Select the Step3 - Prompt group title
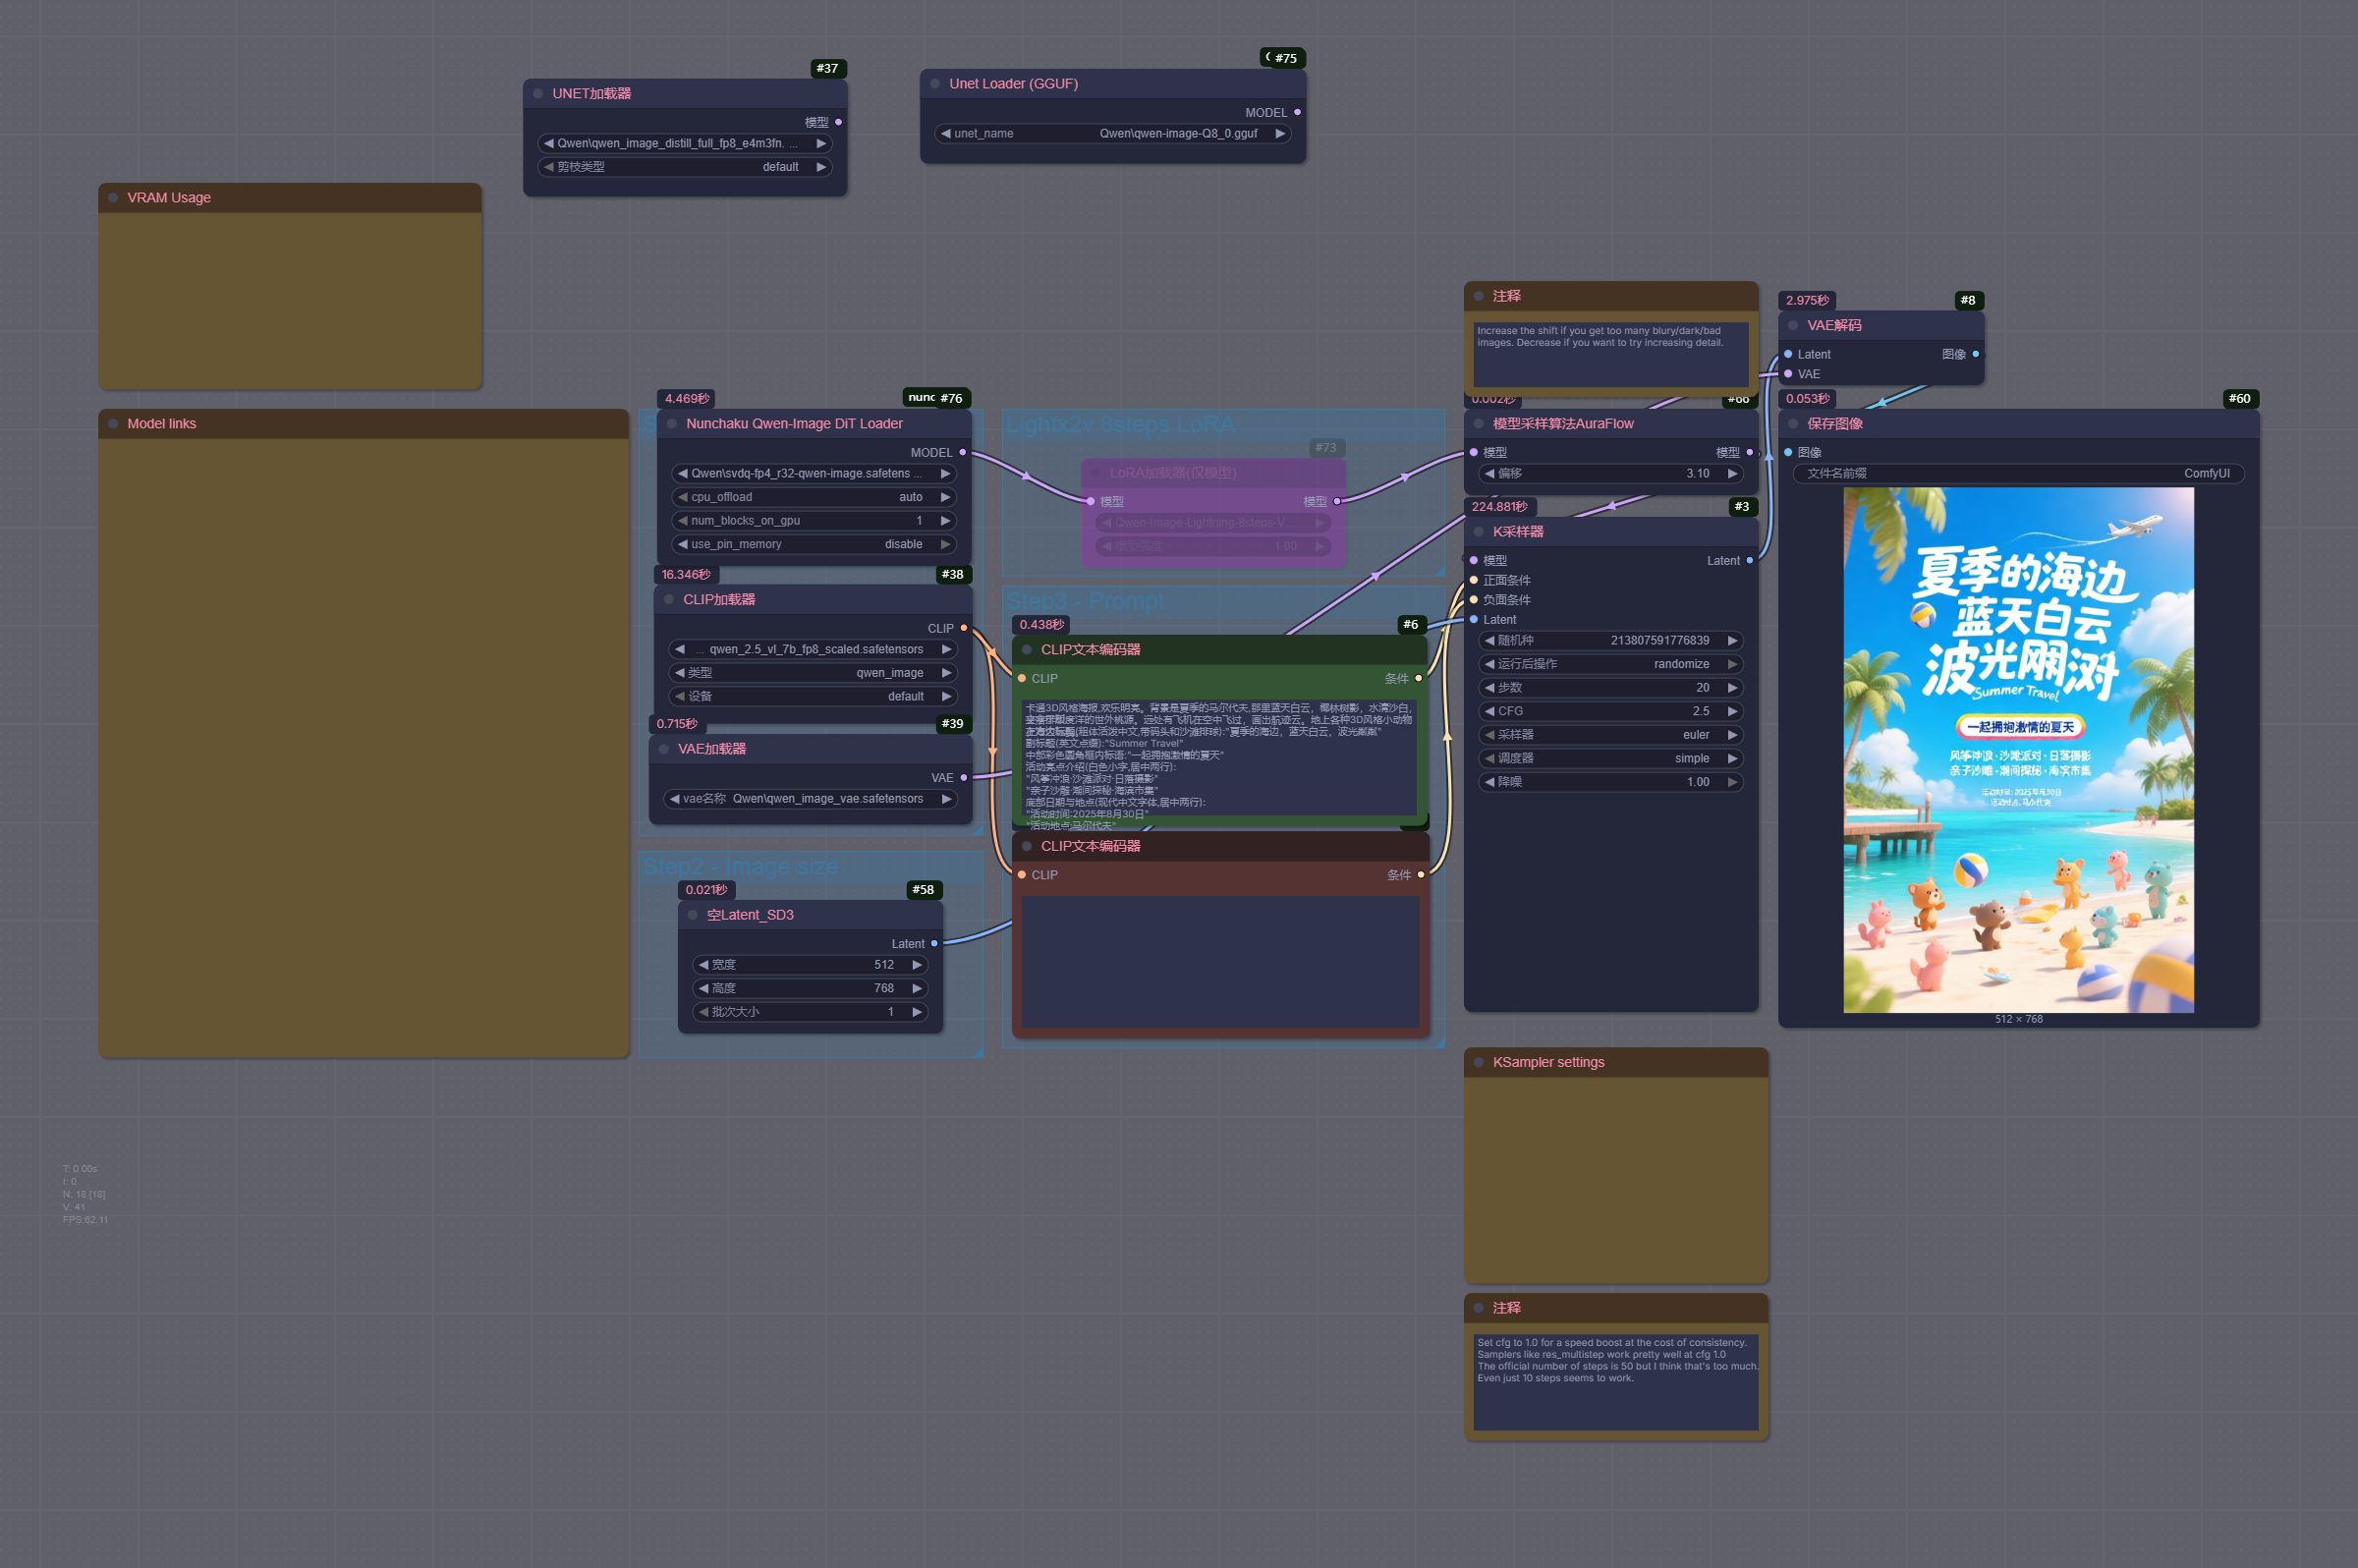Viewport: 2358px width, 1568px height. (1084, 601)
